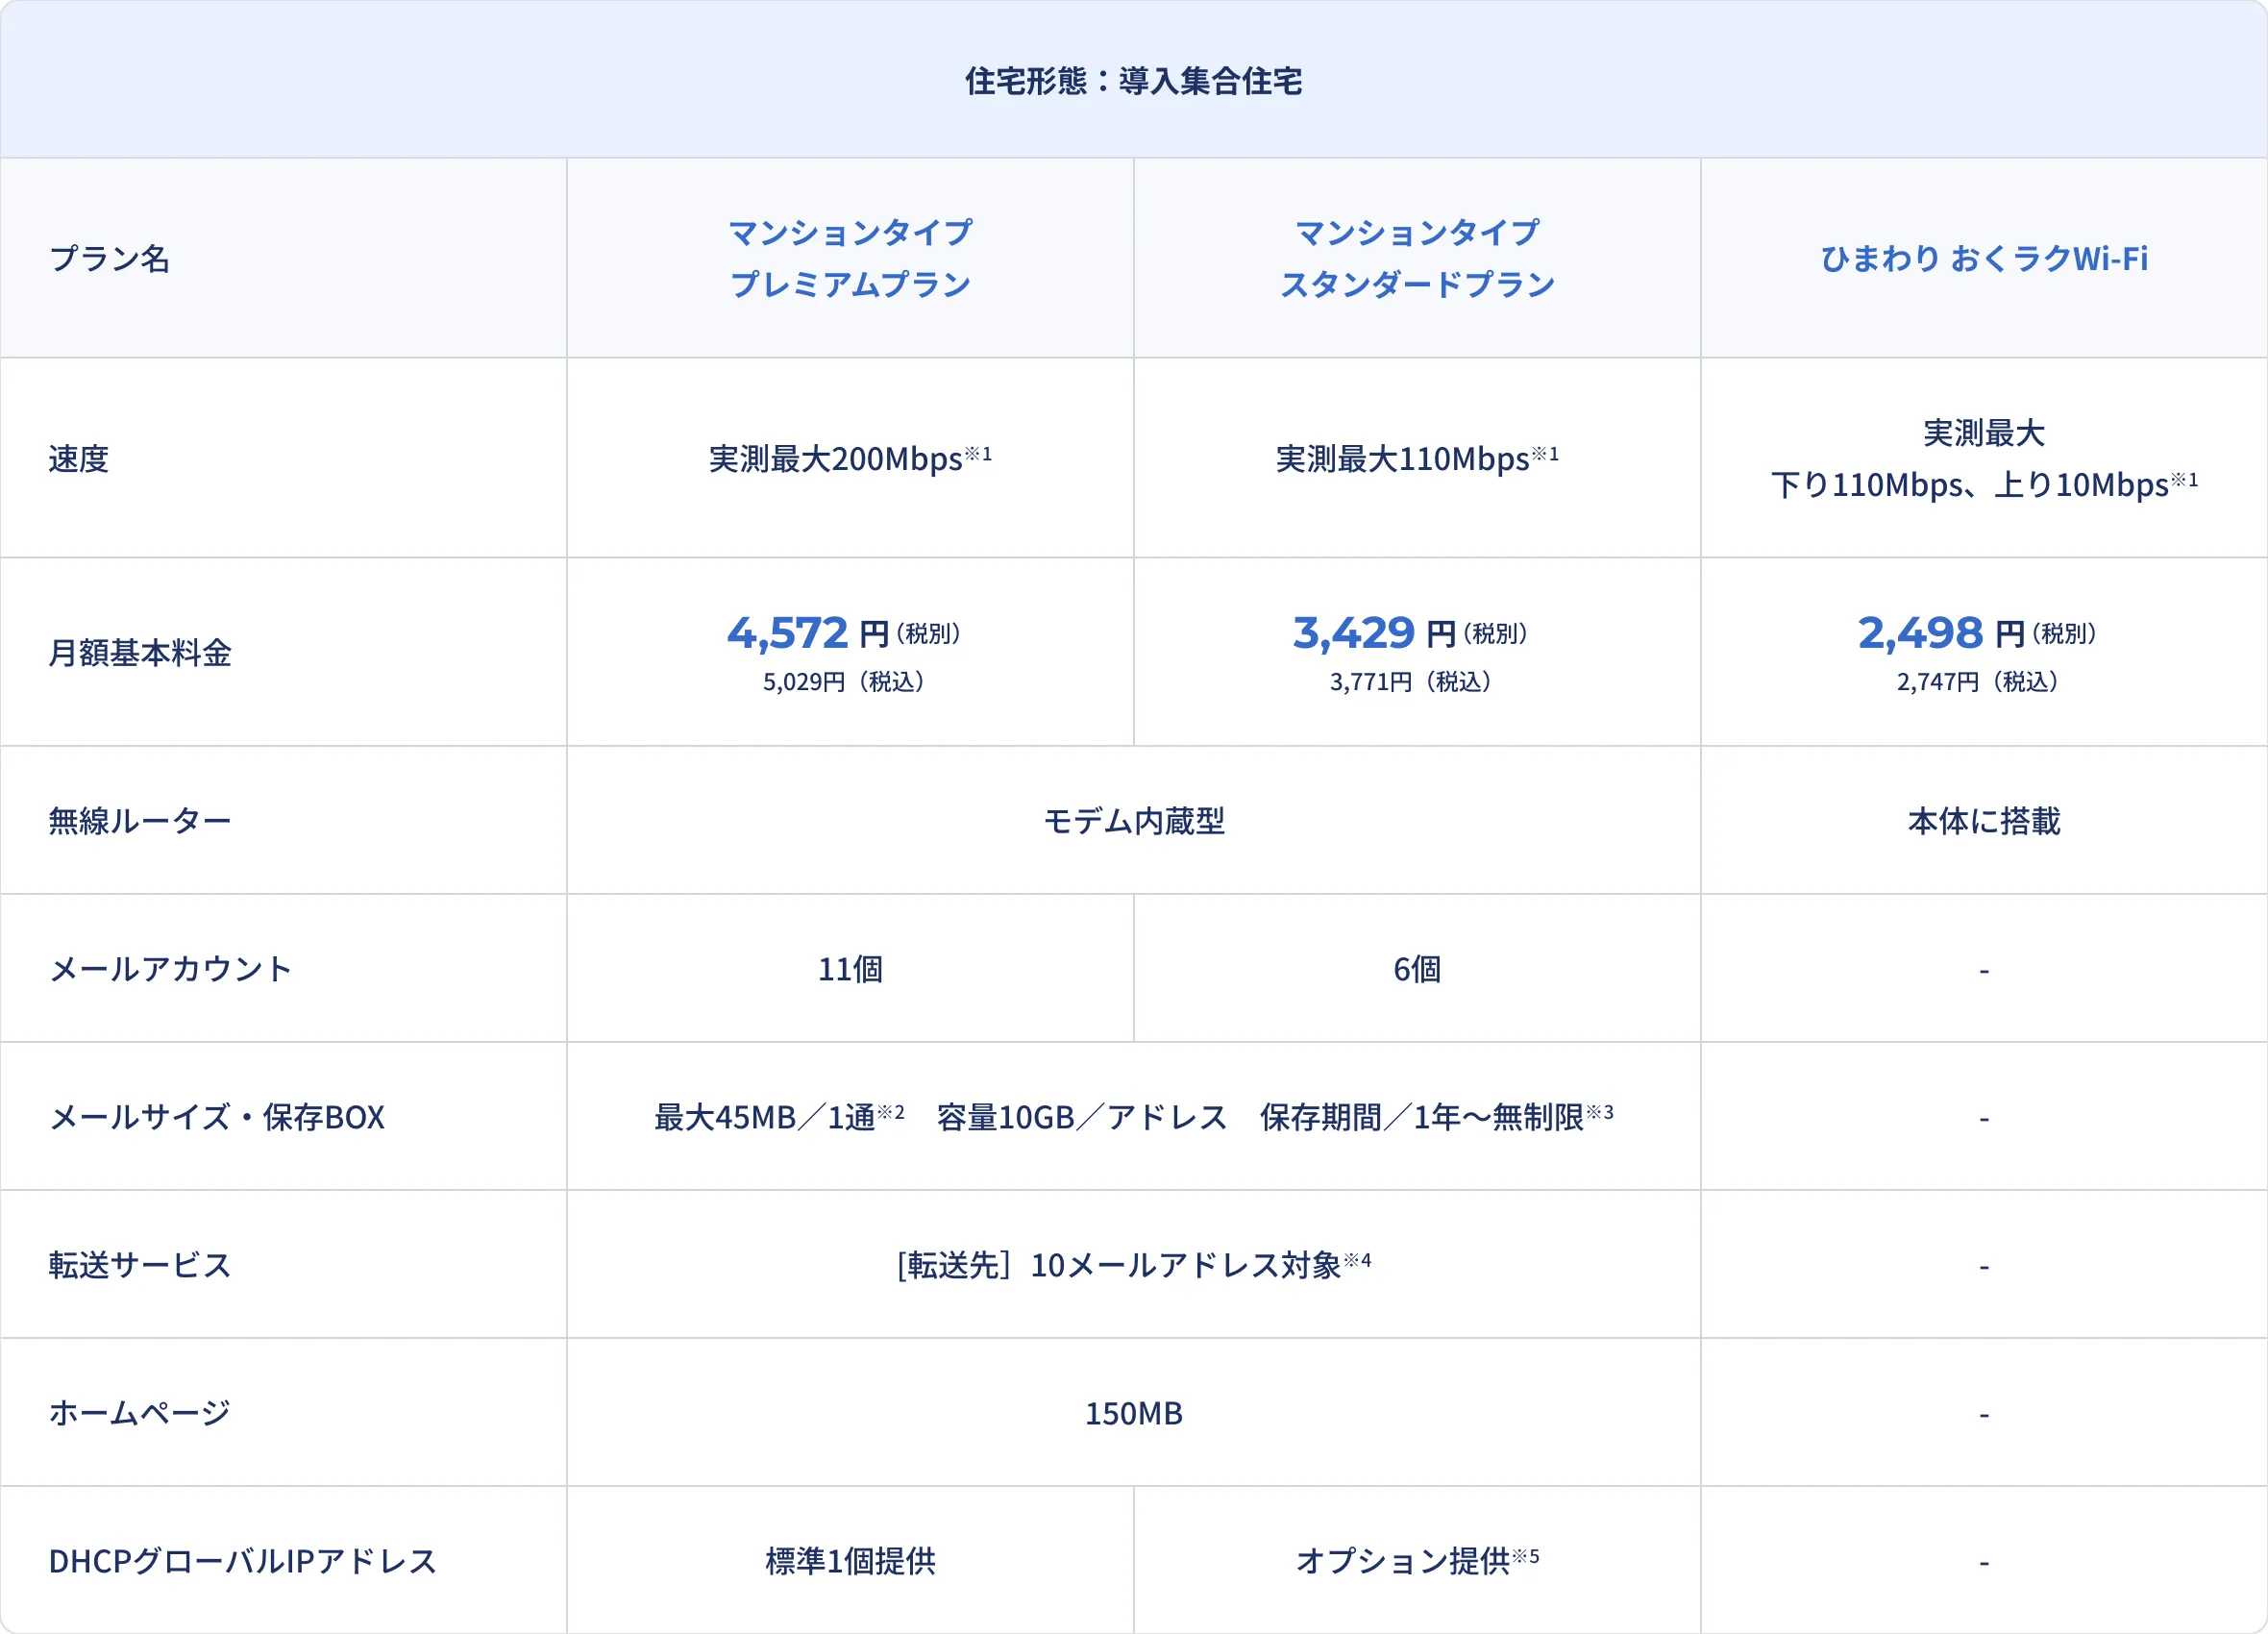The height and width of the screenshot is (1634, 2268).
Task: Click the ※5 footnote after オプション提供
Action: point(1525,1556)
